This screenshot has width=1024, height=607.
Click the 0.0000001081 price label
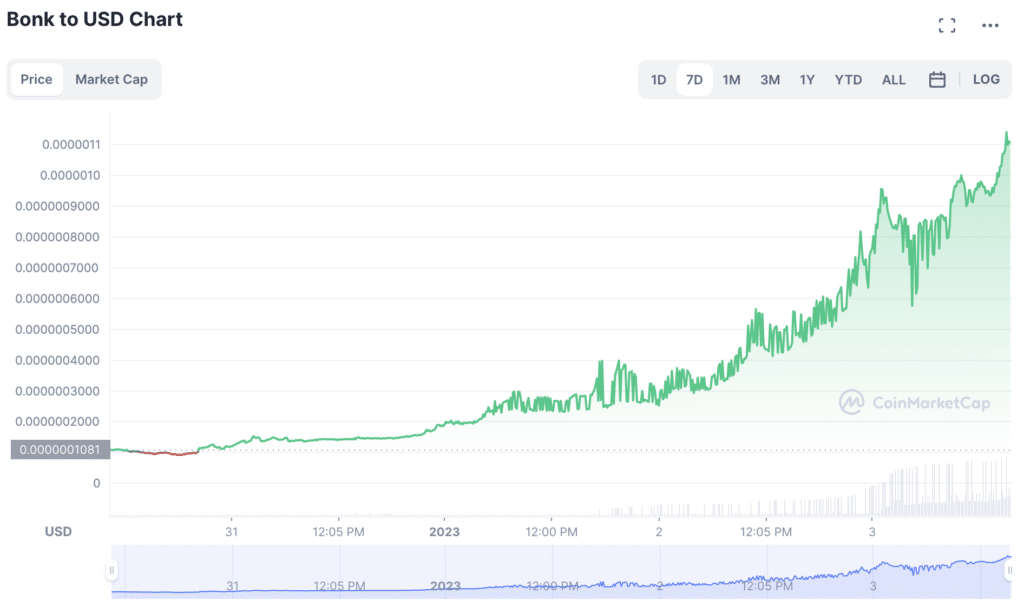click(60, 450)
